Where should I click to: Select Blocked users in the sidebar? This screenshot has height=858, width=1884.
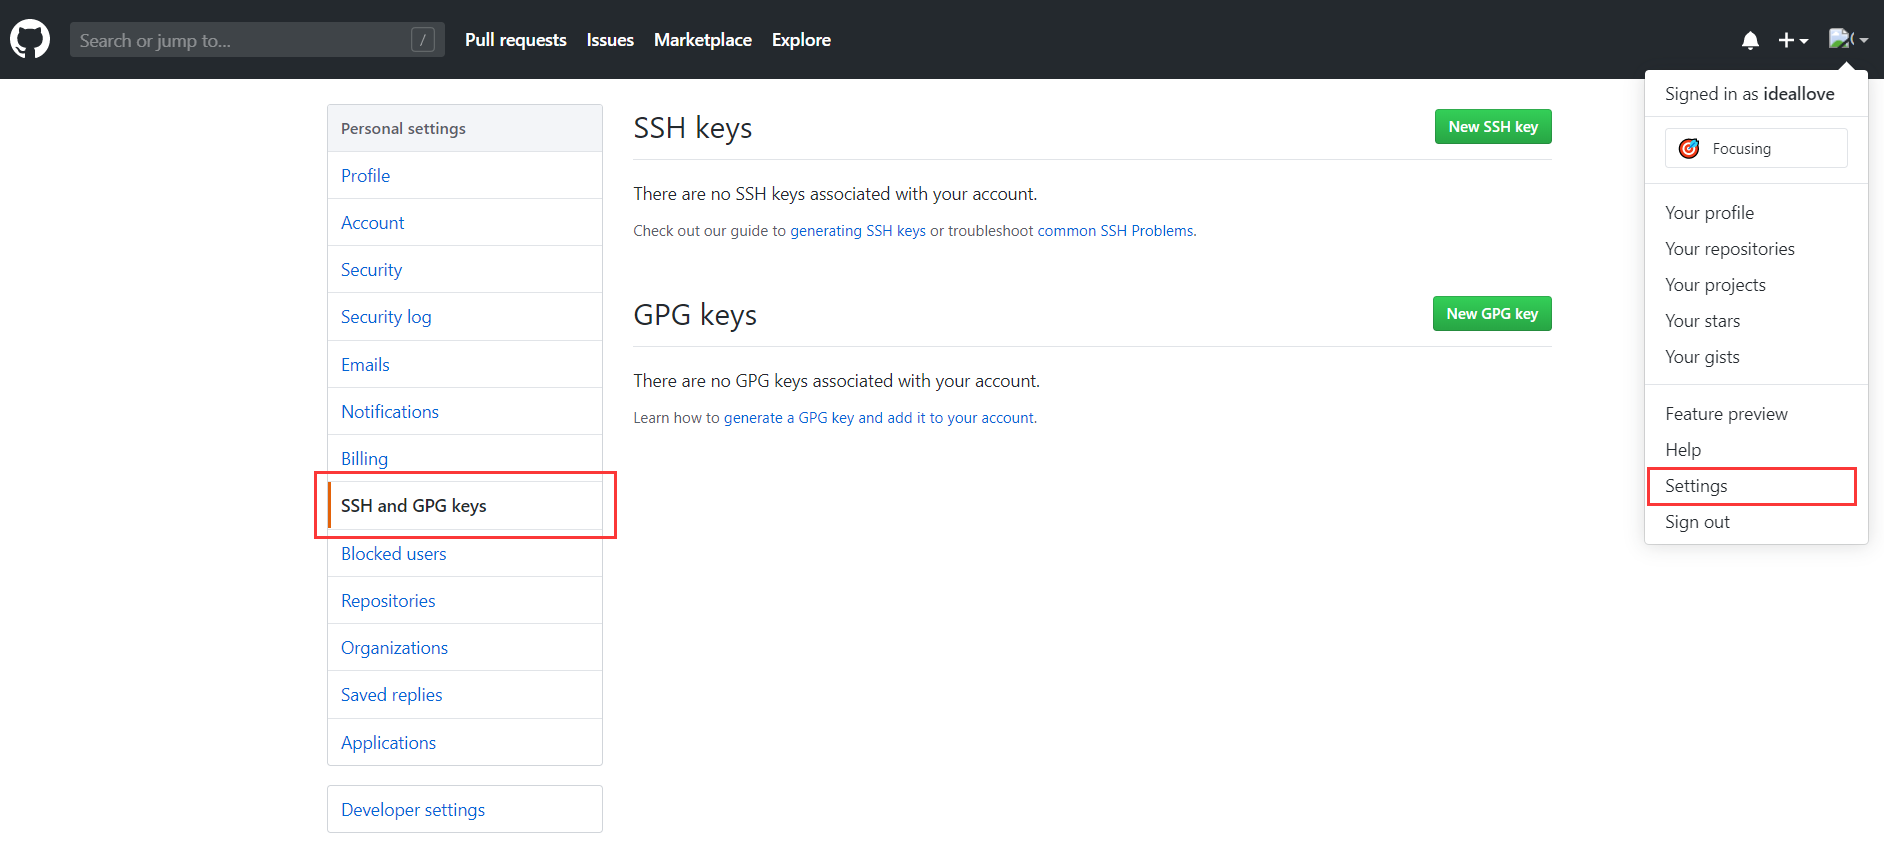(393, 554)
